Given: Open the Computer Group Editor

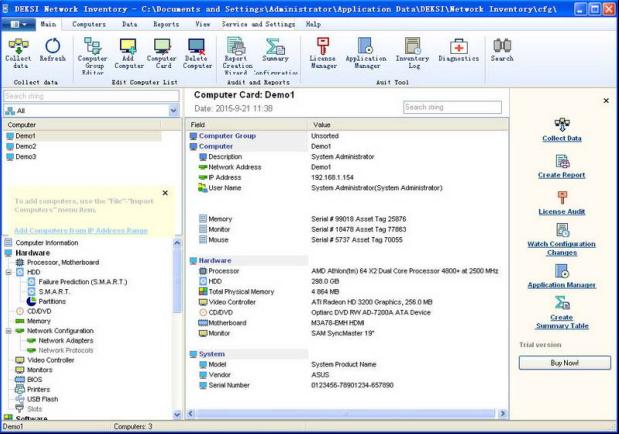Looking at the screenshot, I should pyautogui.click(x=93, y=56).
